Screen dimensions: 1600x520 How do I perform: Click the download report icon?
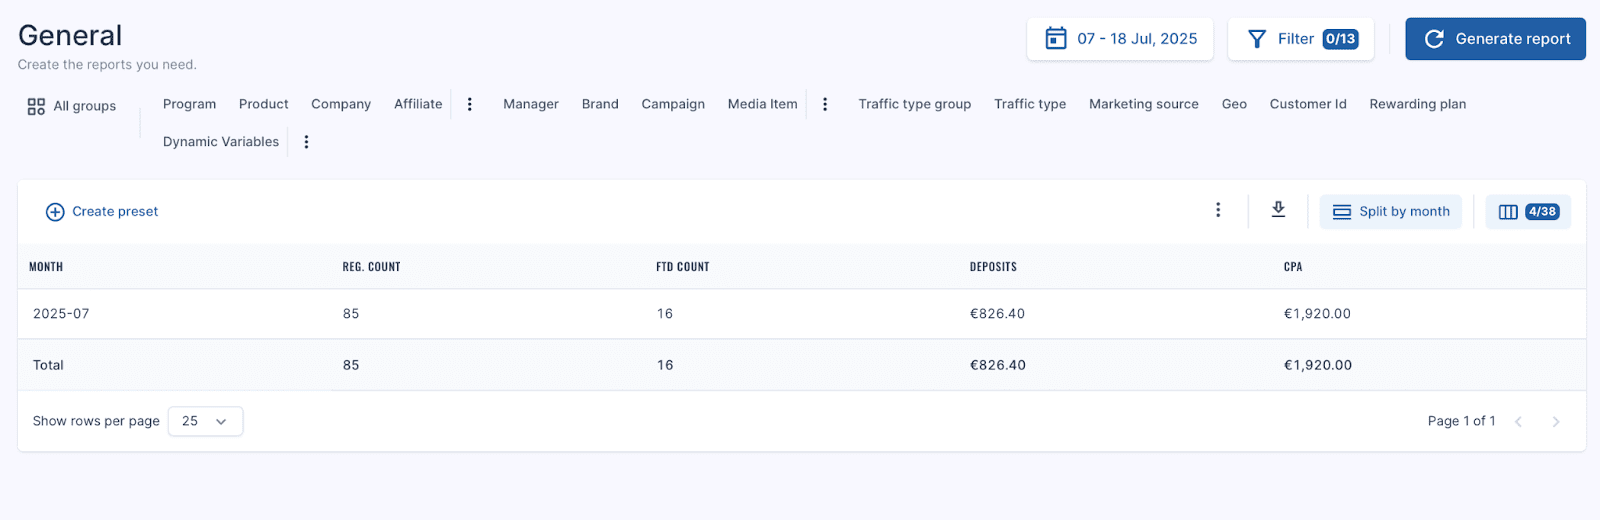click(x=1278, y=210)
